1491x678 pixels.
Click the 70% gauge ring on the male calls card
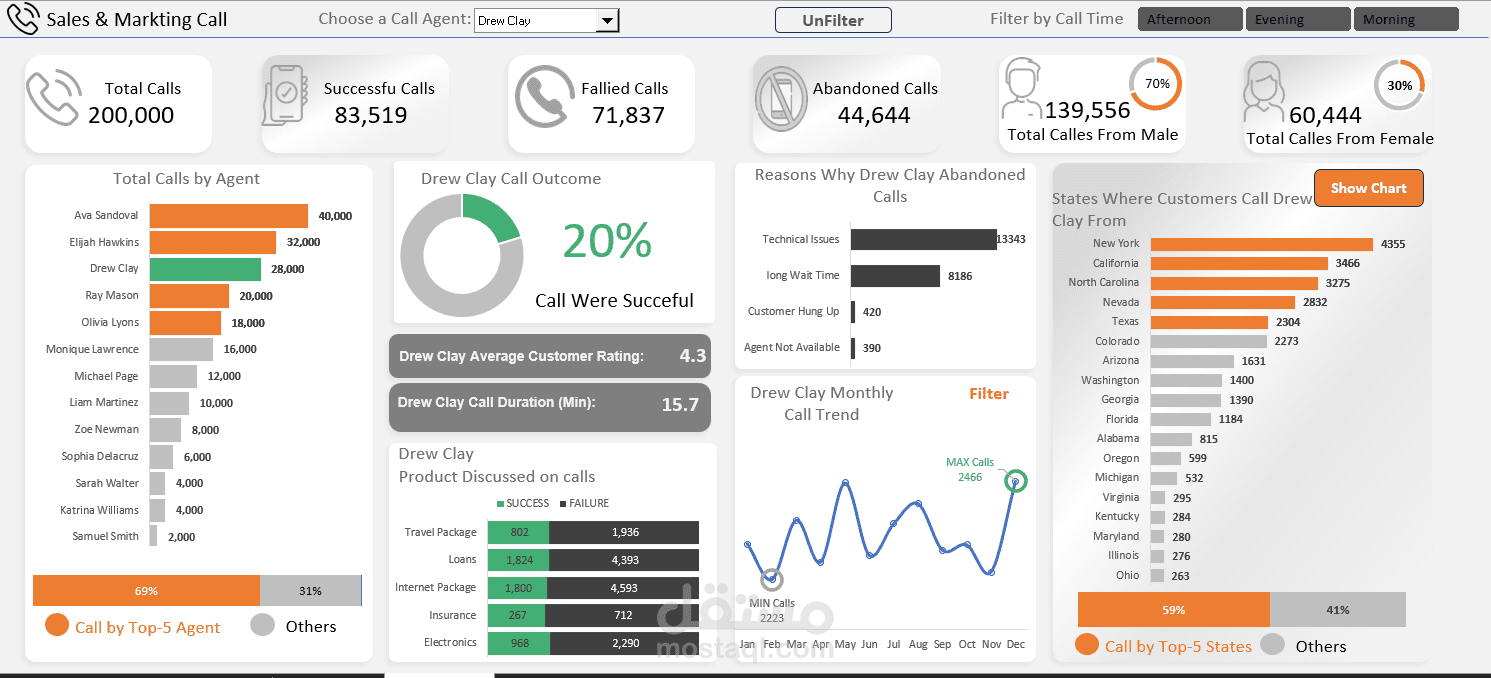(x=1154, y=86)
